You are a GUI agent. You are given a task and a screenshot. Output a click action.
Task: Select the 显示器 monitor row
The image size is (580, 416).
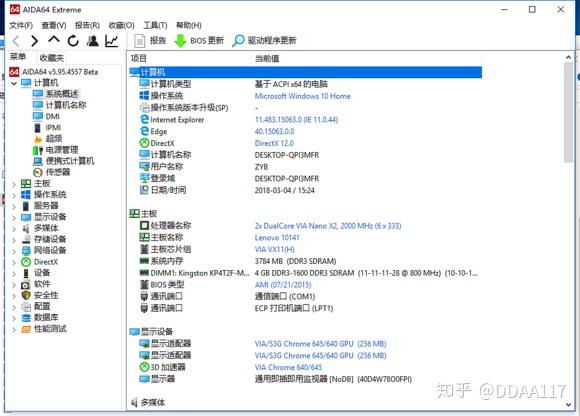306,379
